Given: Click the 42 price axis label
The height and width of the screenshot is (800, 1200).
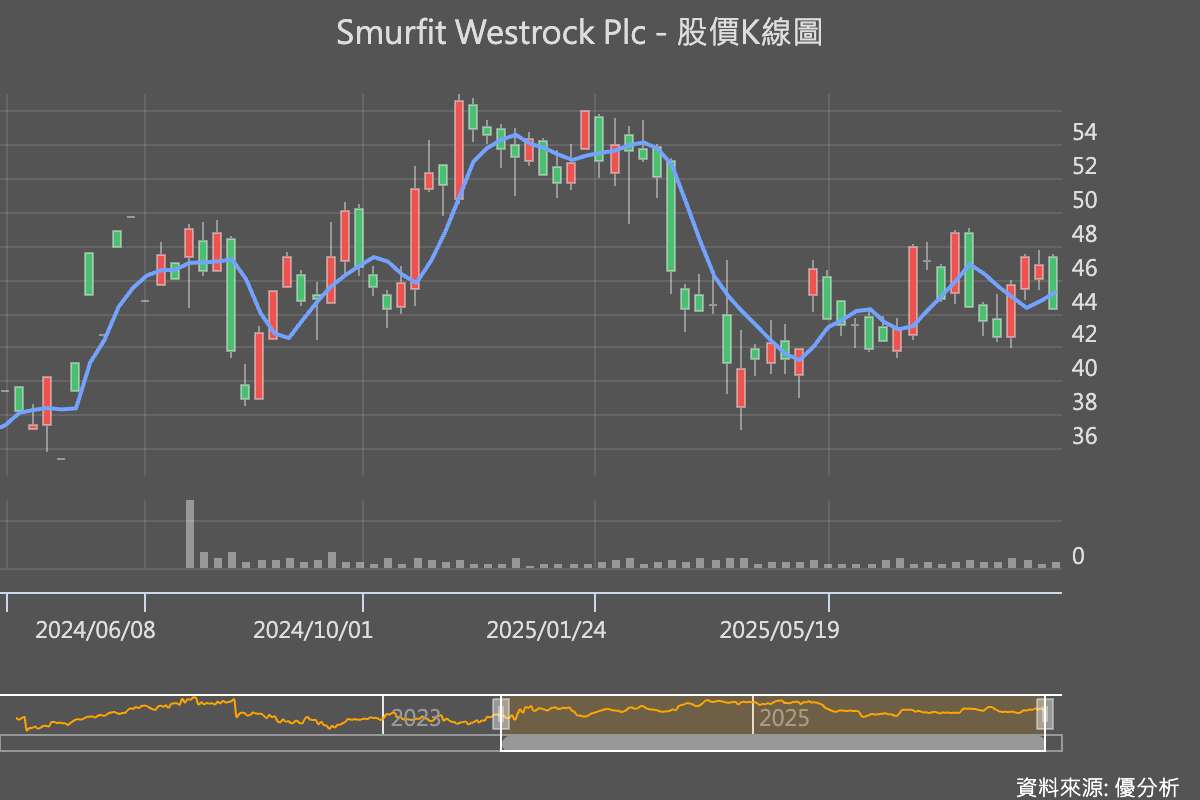Looking at the screenshot, I should point(1084,334).
